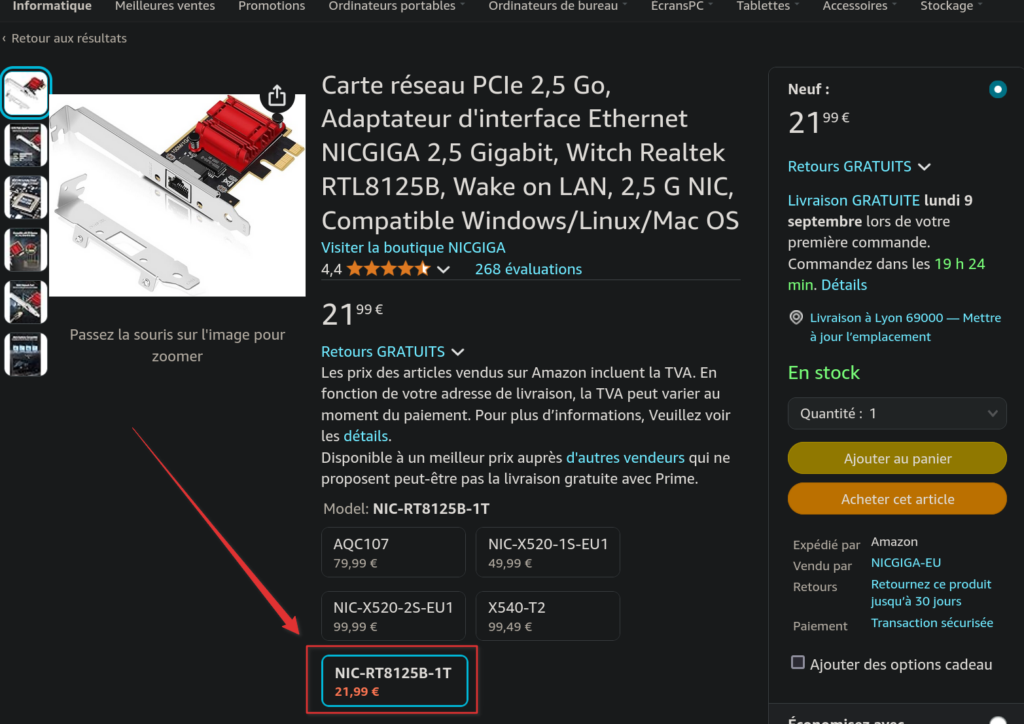Image resolution: width=1024 pixels, height=724 pixels.
Task: Choose the AQC107 model option
Action: coord(393,552)
